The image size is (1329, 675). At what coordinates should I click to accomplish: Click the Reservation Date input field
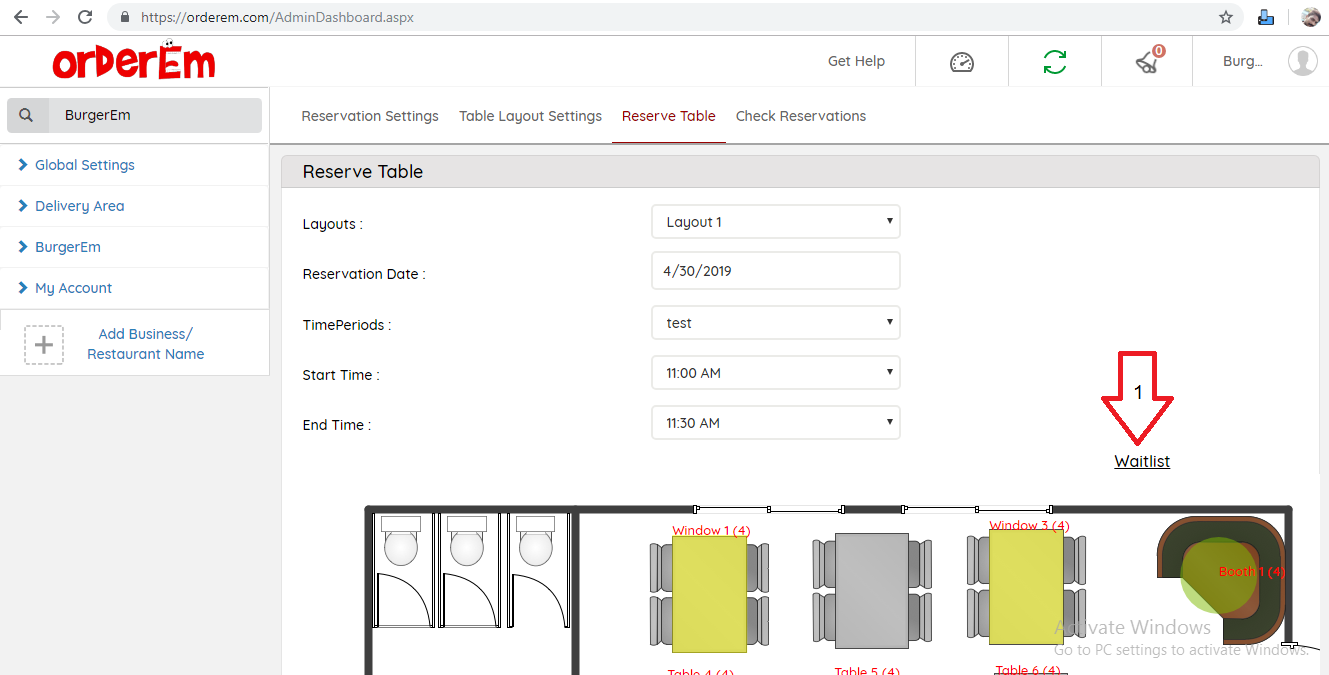pyautogui.click(x=775, y=271)
